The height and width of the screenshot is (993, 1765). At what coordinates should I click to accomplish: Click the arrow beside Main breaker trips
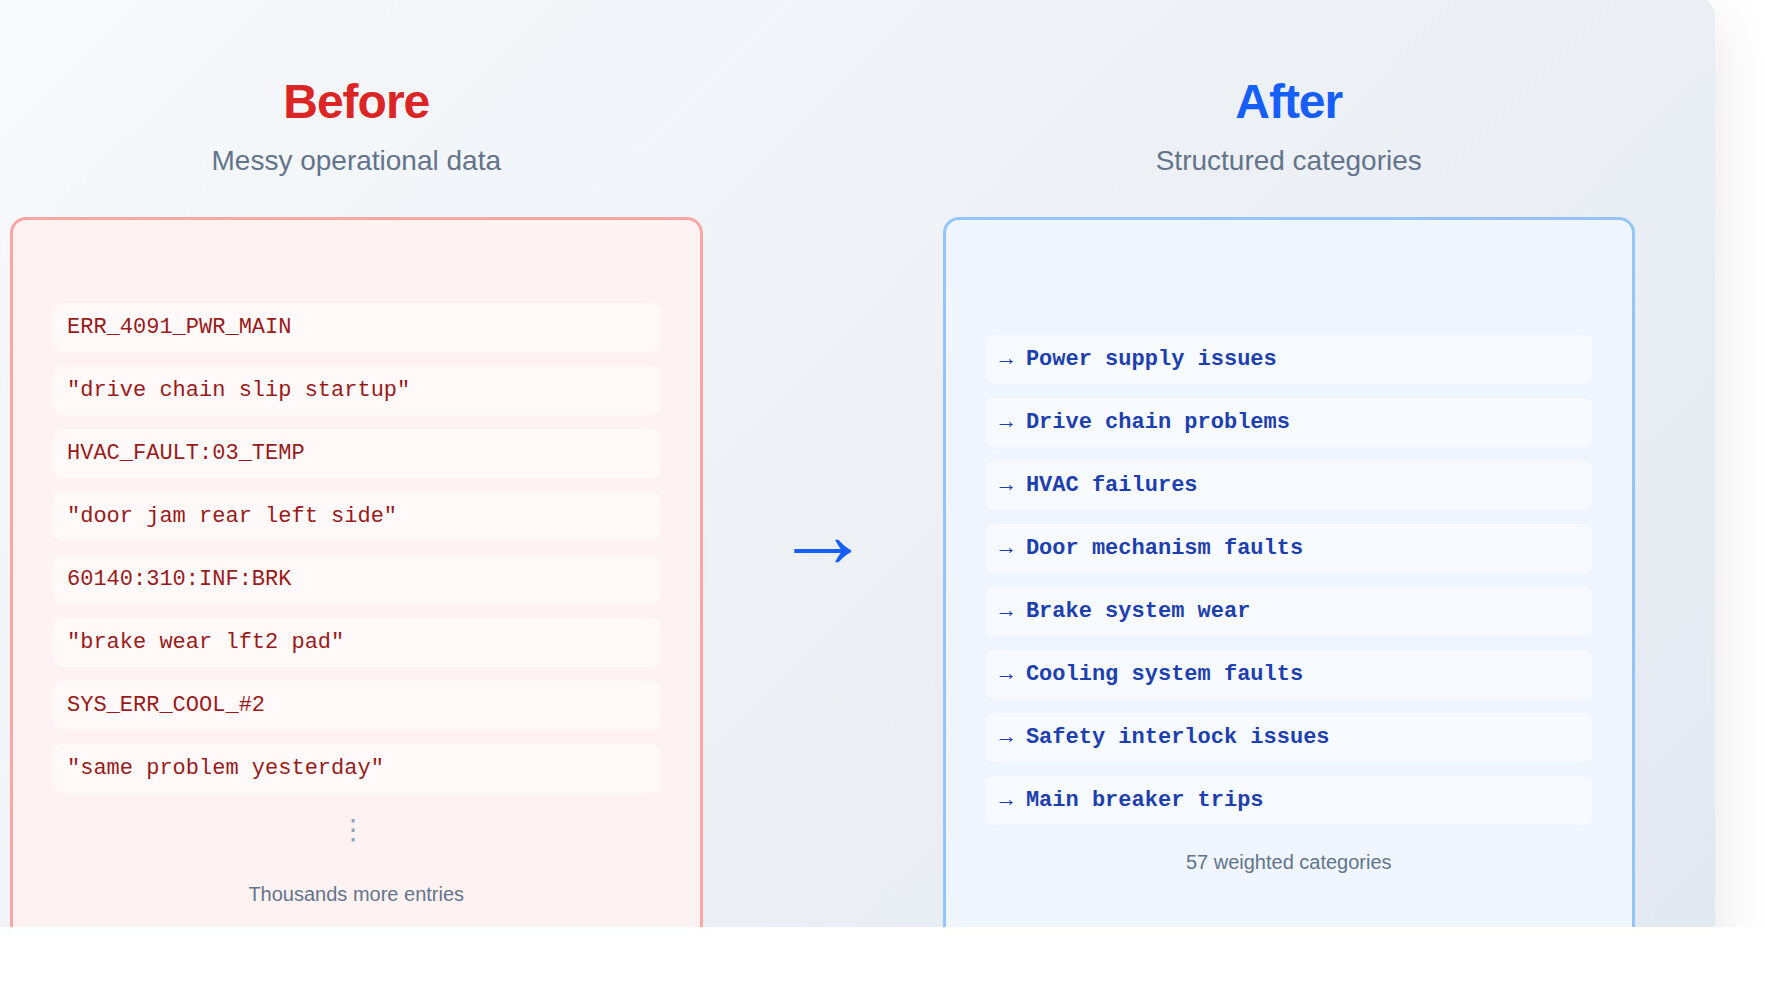(x=1006, y=801)
